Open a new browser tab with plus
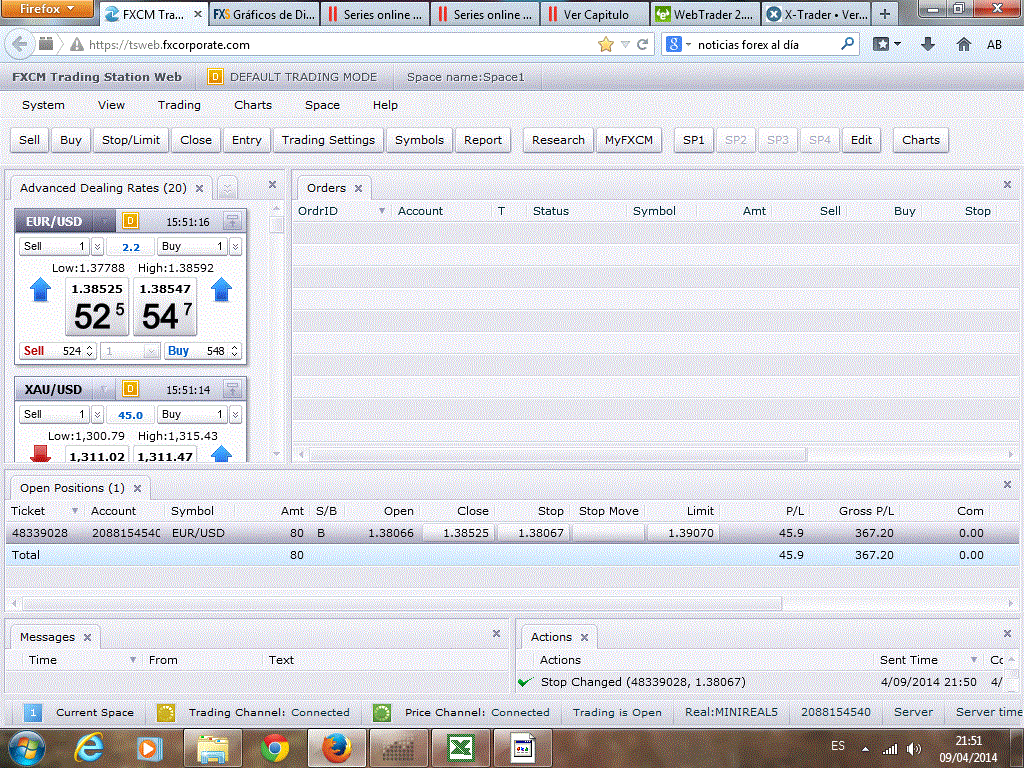The width and height of the screenshot is (1024, 768). [x=885, y=14]
